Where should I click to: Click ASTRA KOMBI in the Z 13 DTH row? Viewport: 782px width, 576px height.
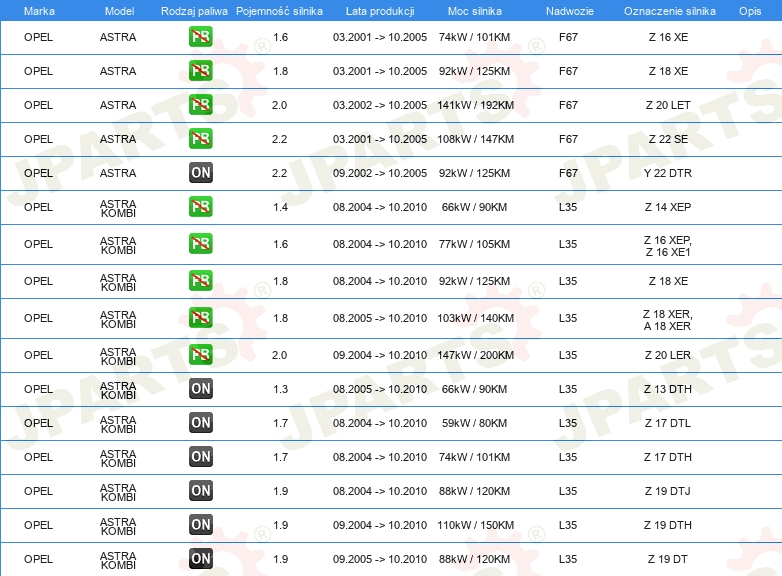tap(118, 390)
